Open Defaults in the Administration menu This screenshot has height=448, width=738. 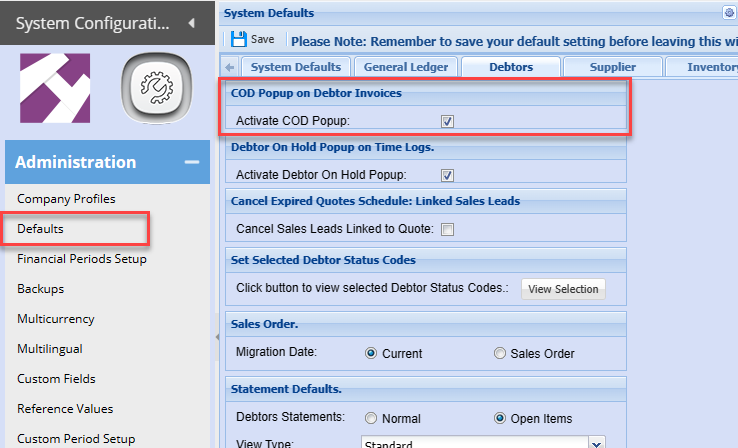[41, 229]
